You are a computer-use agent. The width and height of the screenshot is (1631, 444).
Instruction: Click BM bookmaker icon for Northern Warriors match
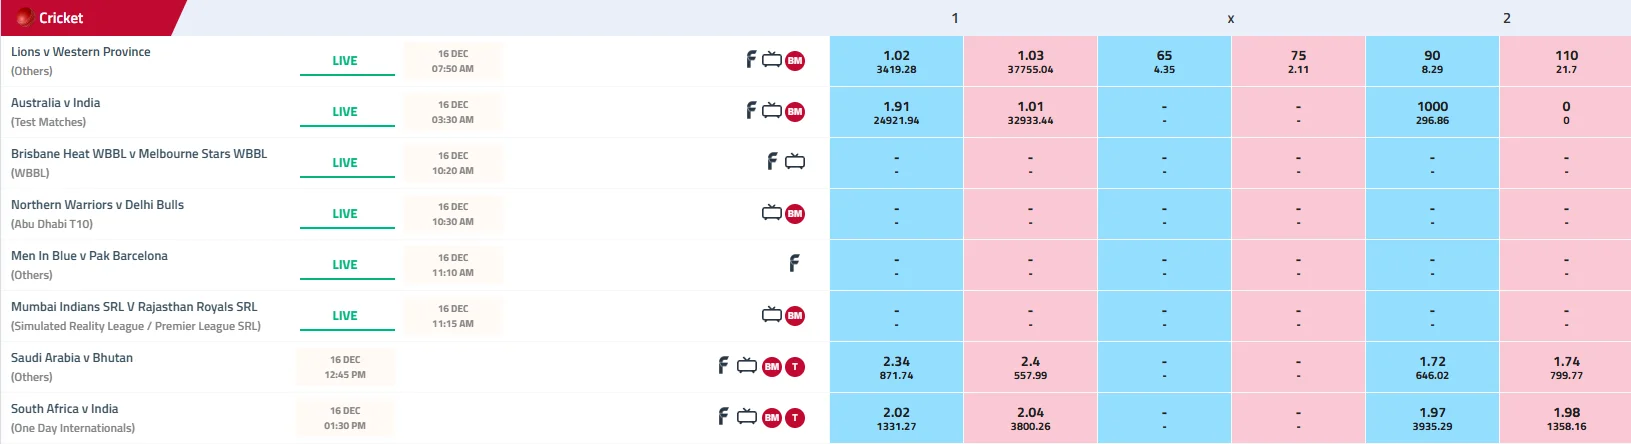(x=795, y=214)
